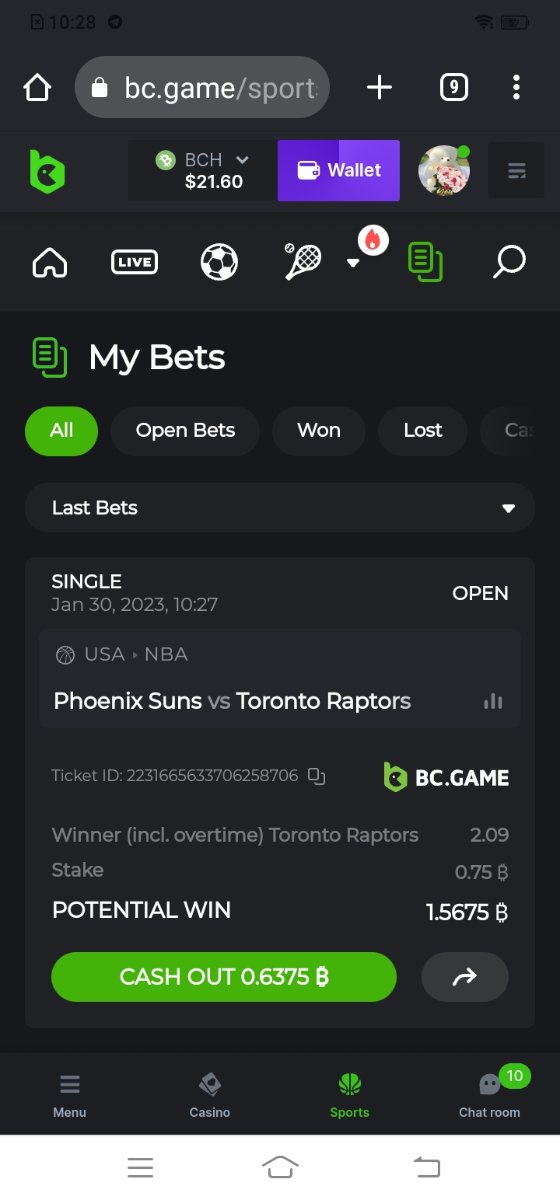Copy the Ticket ID with copy icon
Screen dimensions: 560x1200
317,776
